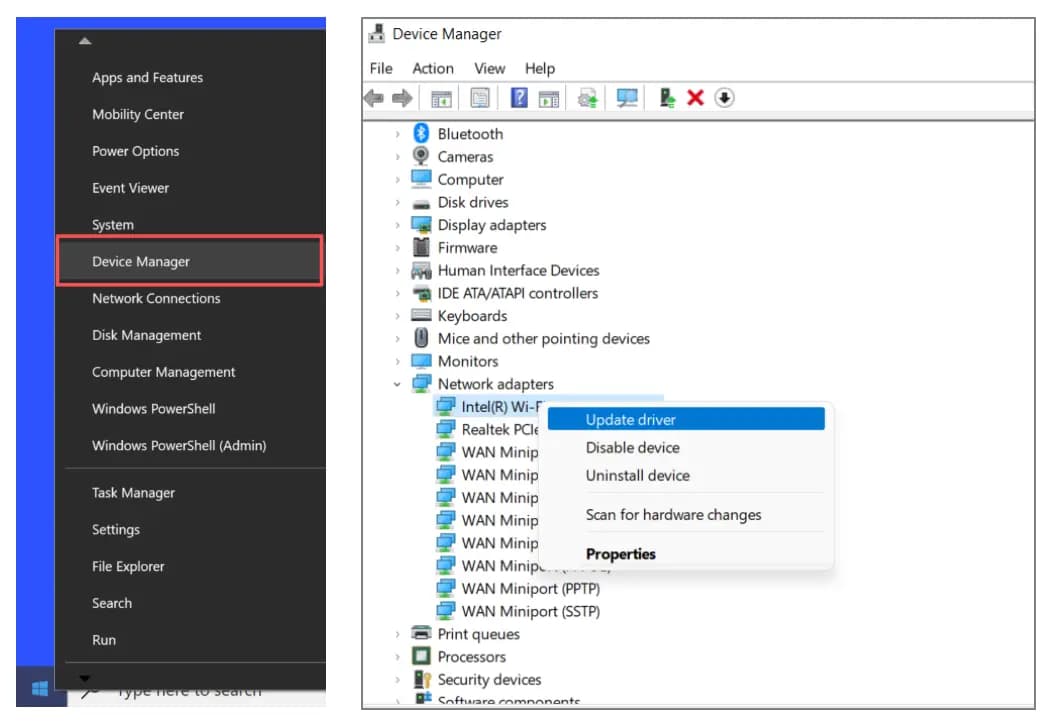Open the View menu
This screenshot has height=723, width=1050.
pyautogui.click(x=489, y=68)
